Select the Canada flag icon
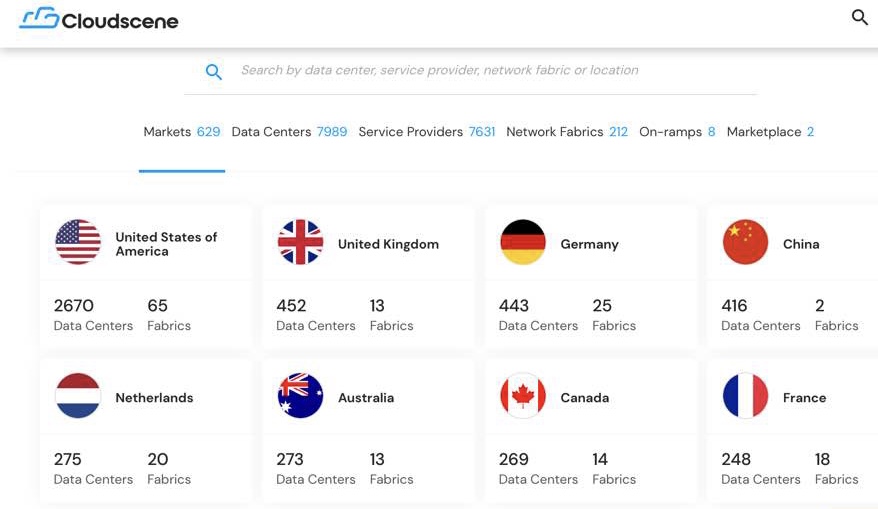This screenshot has height=509, width=878. coord(522,395)
